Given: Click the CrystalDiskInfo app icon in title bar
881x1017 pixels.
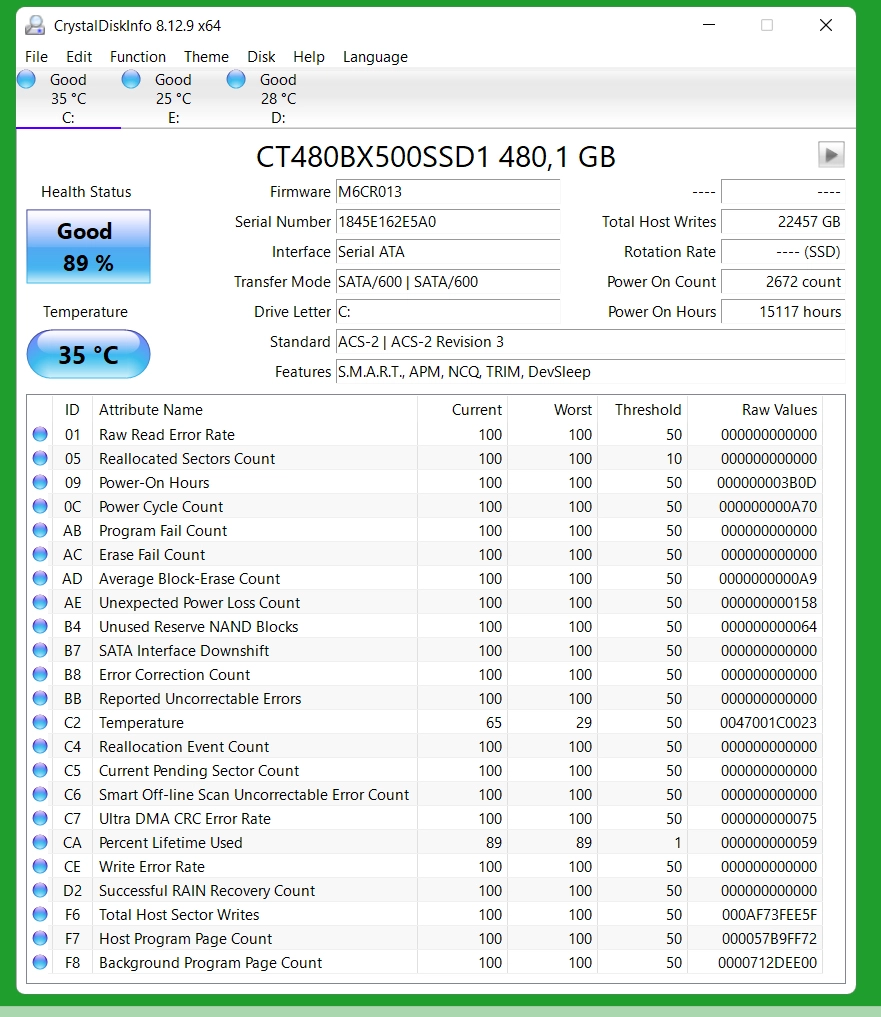Looking at the screenshot, I should point(34,25).
